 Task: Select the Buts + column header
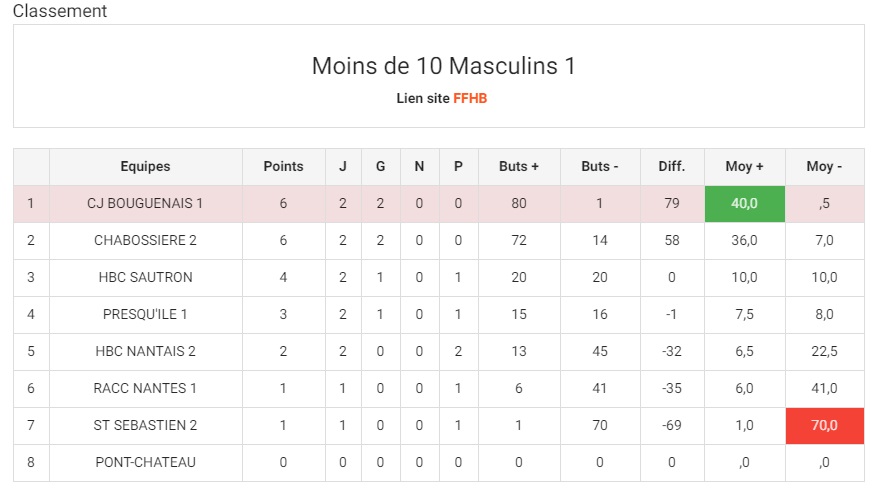(x=518, y=166)
